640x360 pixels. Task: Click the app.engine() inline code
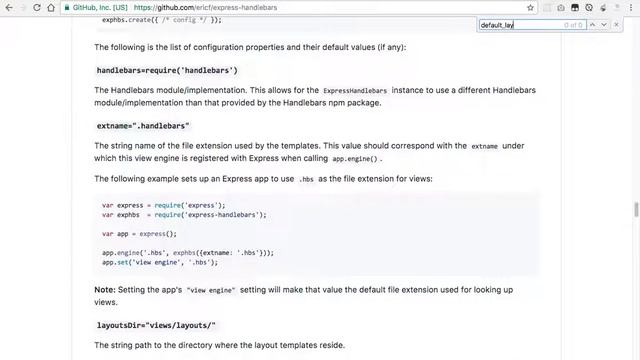355,159
